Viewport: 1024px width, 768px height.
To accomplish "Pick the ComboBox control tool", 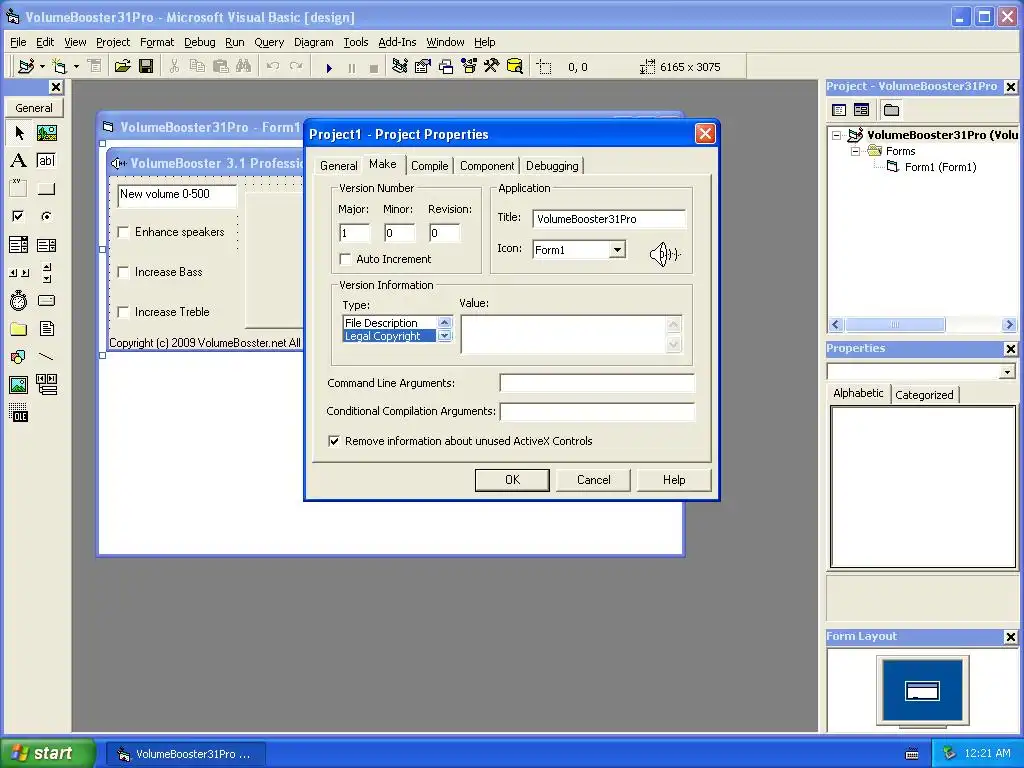I will click(x=19, y=245).
